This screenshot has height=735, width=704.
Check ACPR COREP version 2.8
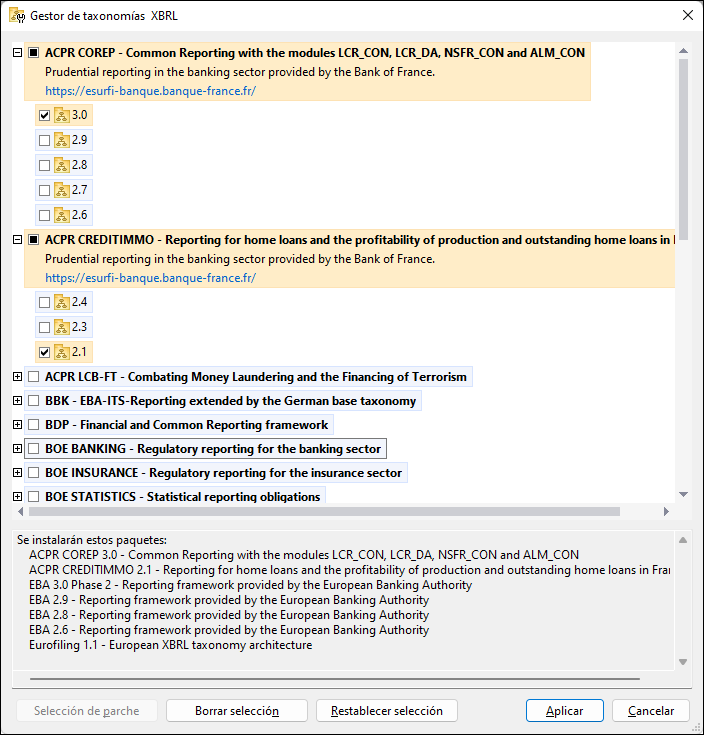(x=45, y=165)
